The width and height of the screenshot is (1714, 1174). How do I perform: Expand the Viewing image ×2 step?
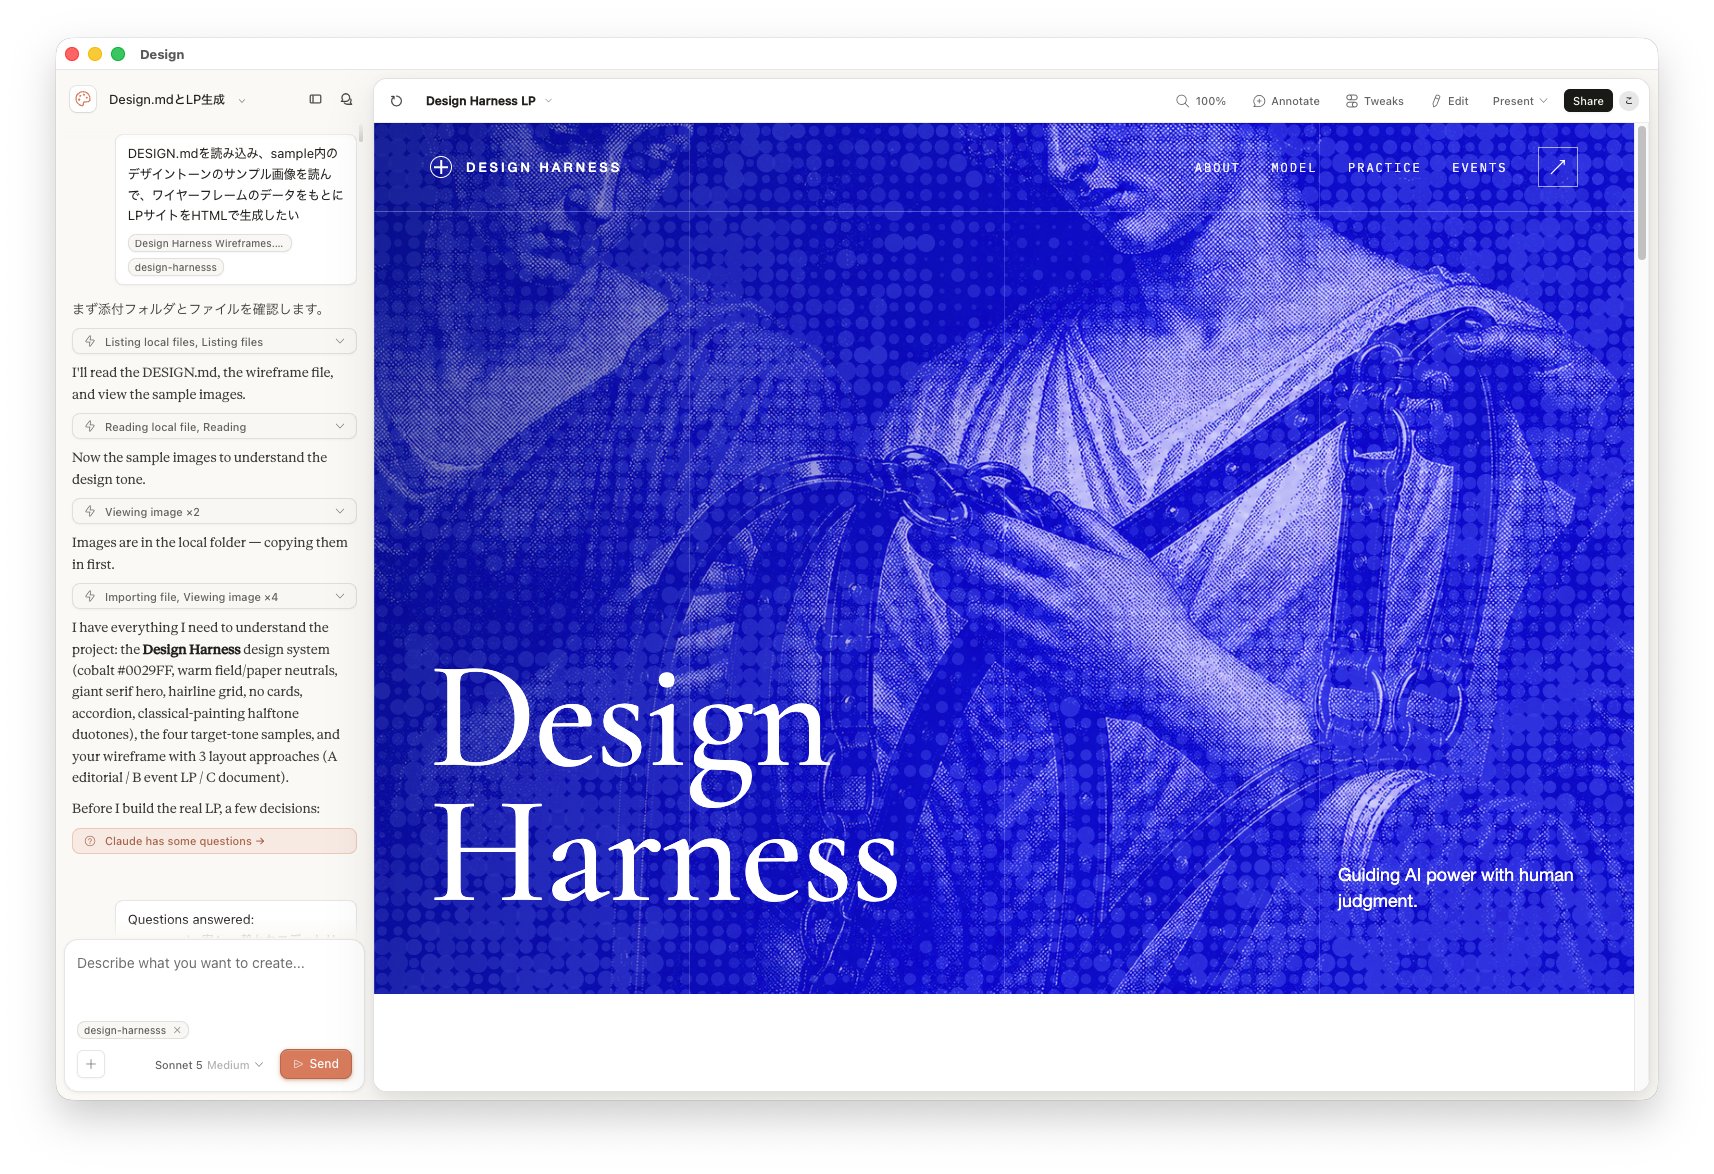tap(214, 511)
